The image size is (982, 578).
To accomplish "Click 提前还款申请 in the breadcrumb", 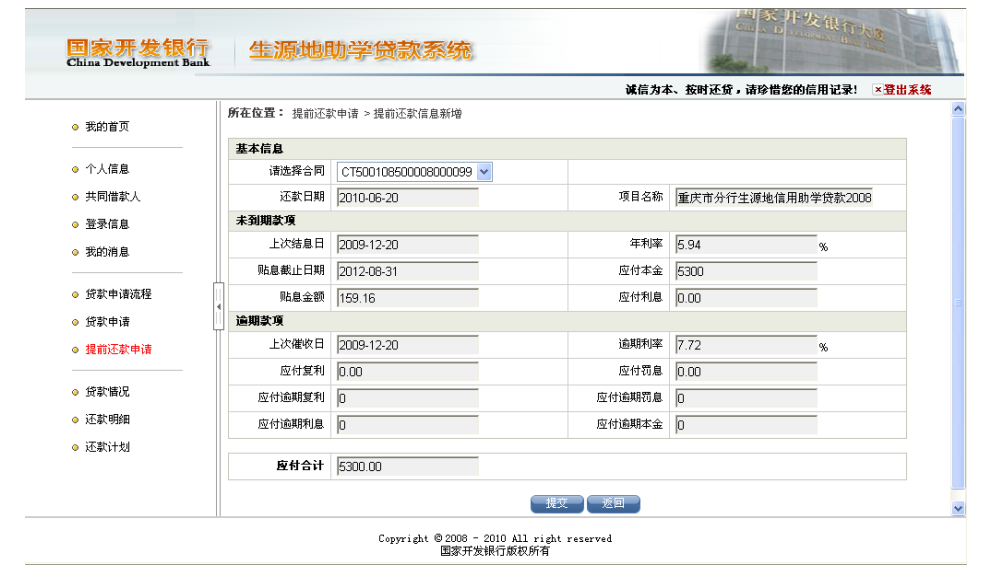I will point(325,114).
